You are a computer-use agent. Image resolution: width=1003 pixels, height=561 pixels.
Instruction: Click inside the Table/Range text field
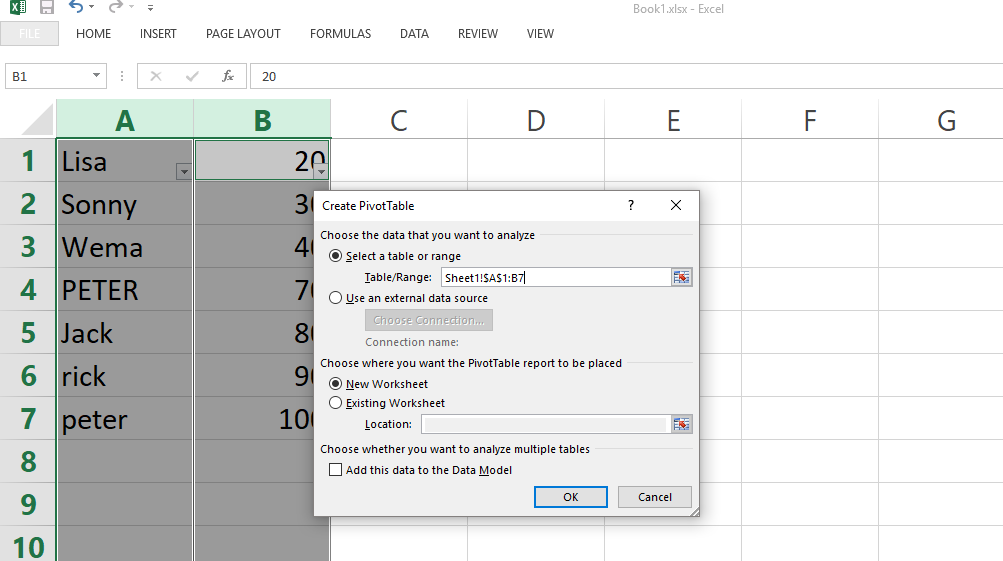[x=555, y=278]
